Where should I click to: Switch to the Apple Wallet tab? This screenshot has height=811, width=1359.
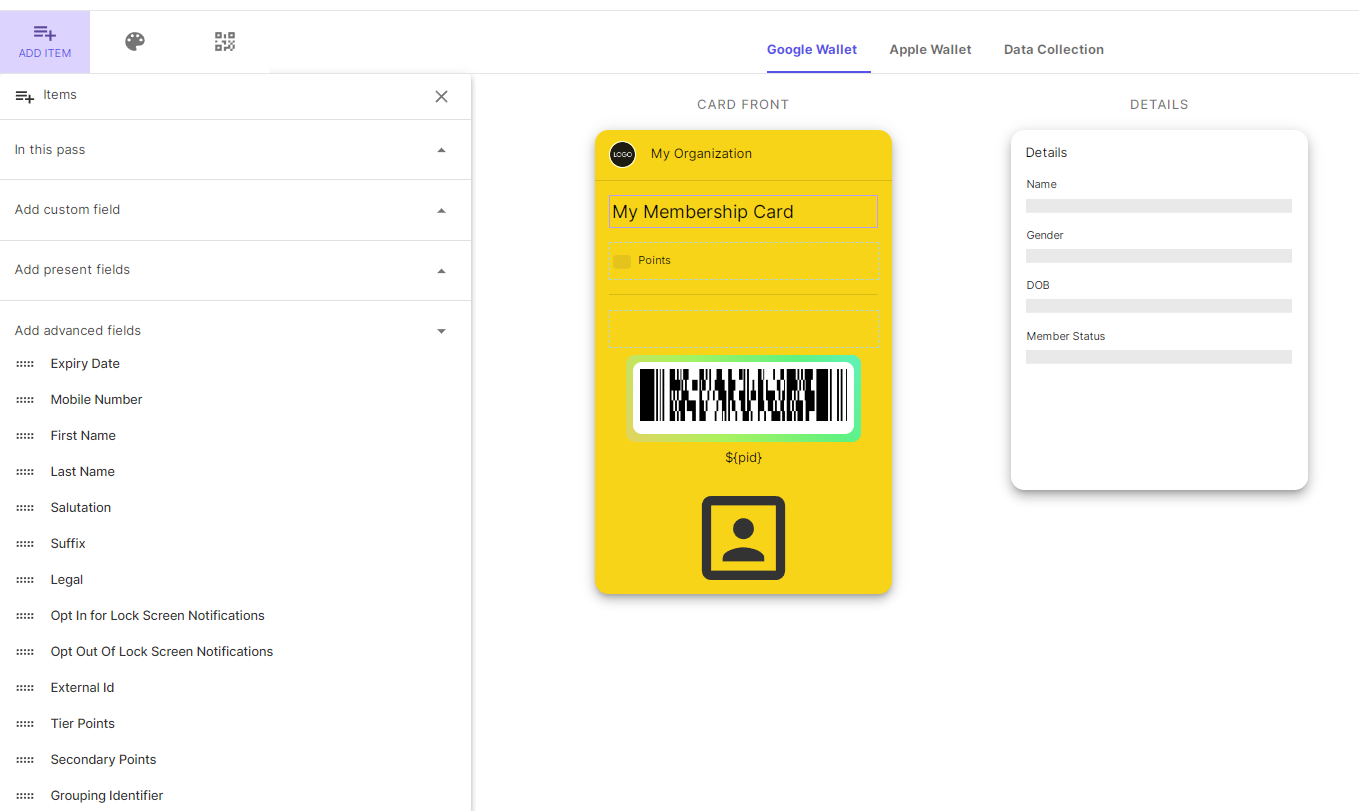tap(930, 50)
